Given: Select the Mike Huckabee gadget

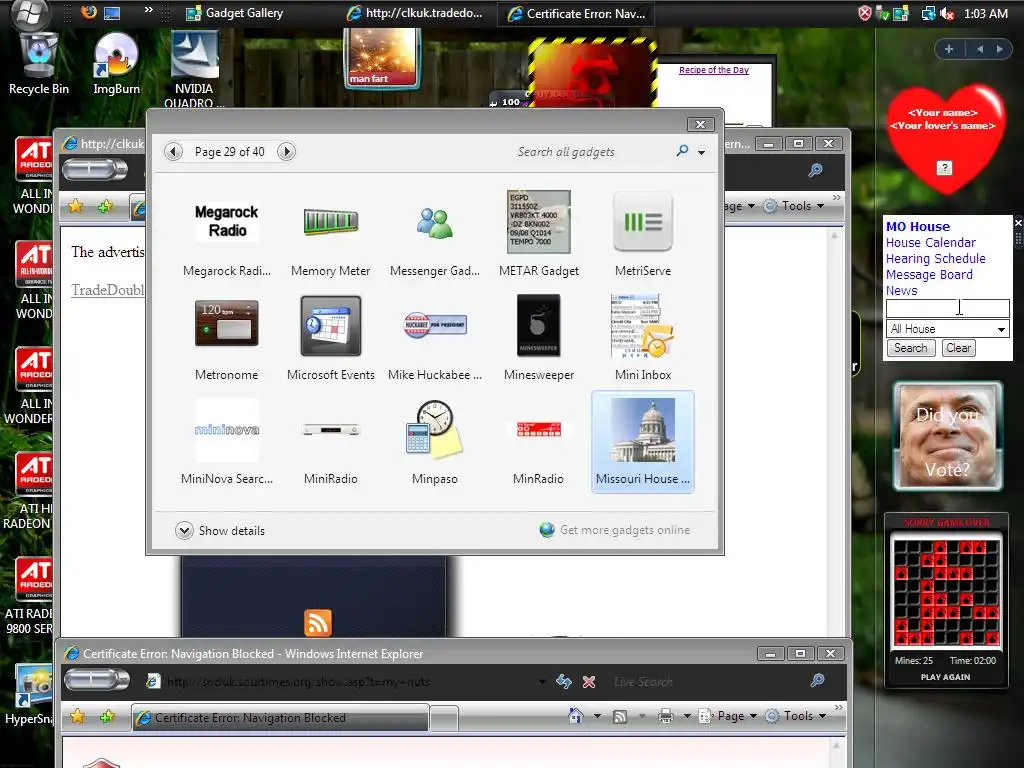Looking at the screenshot, I should click(x=434, y=338).
